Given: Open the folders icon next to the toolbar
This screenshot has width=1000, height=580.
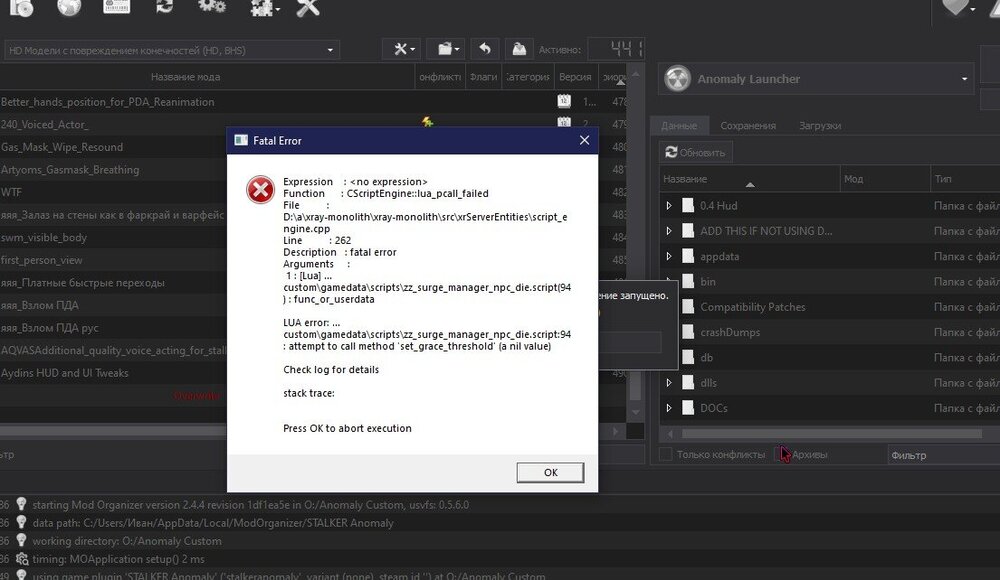Looking at the screenshot, I should (x=444, y=48).
